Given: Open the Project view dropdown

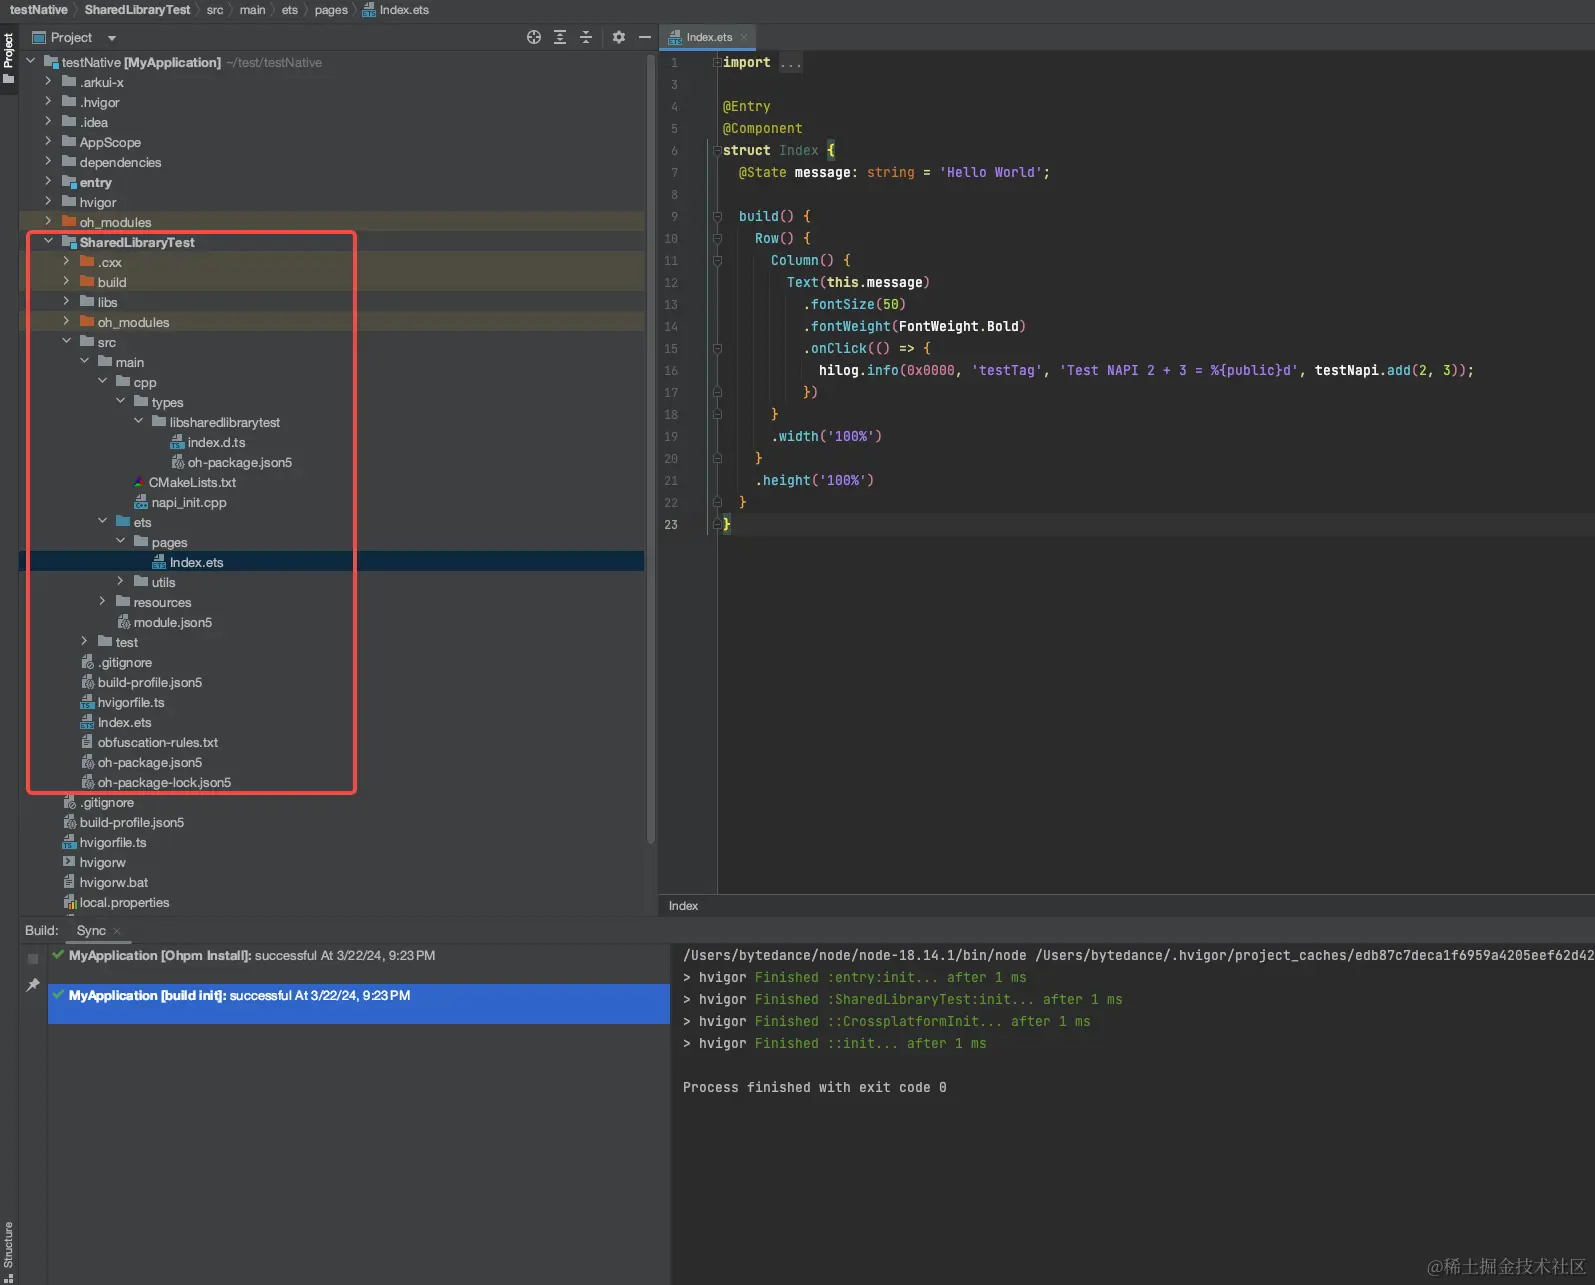Looking at the screenshot, I should (112, 38).
